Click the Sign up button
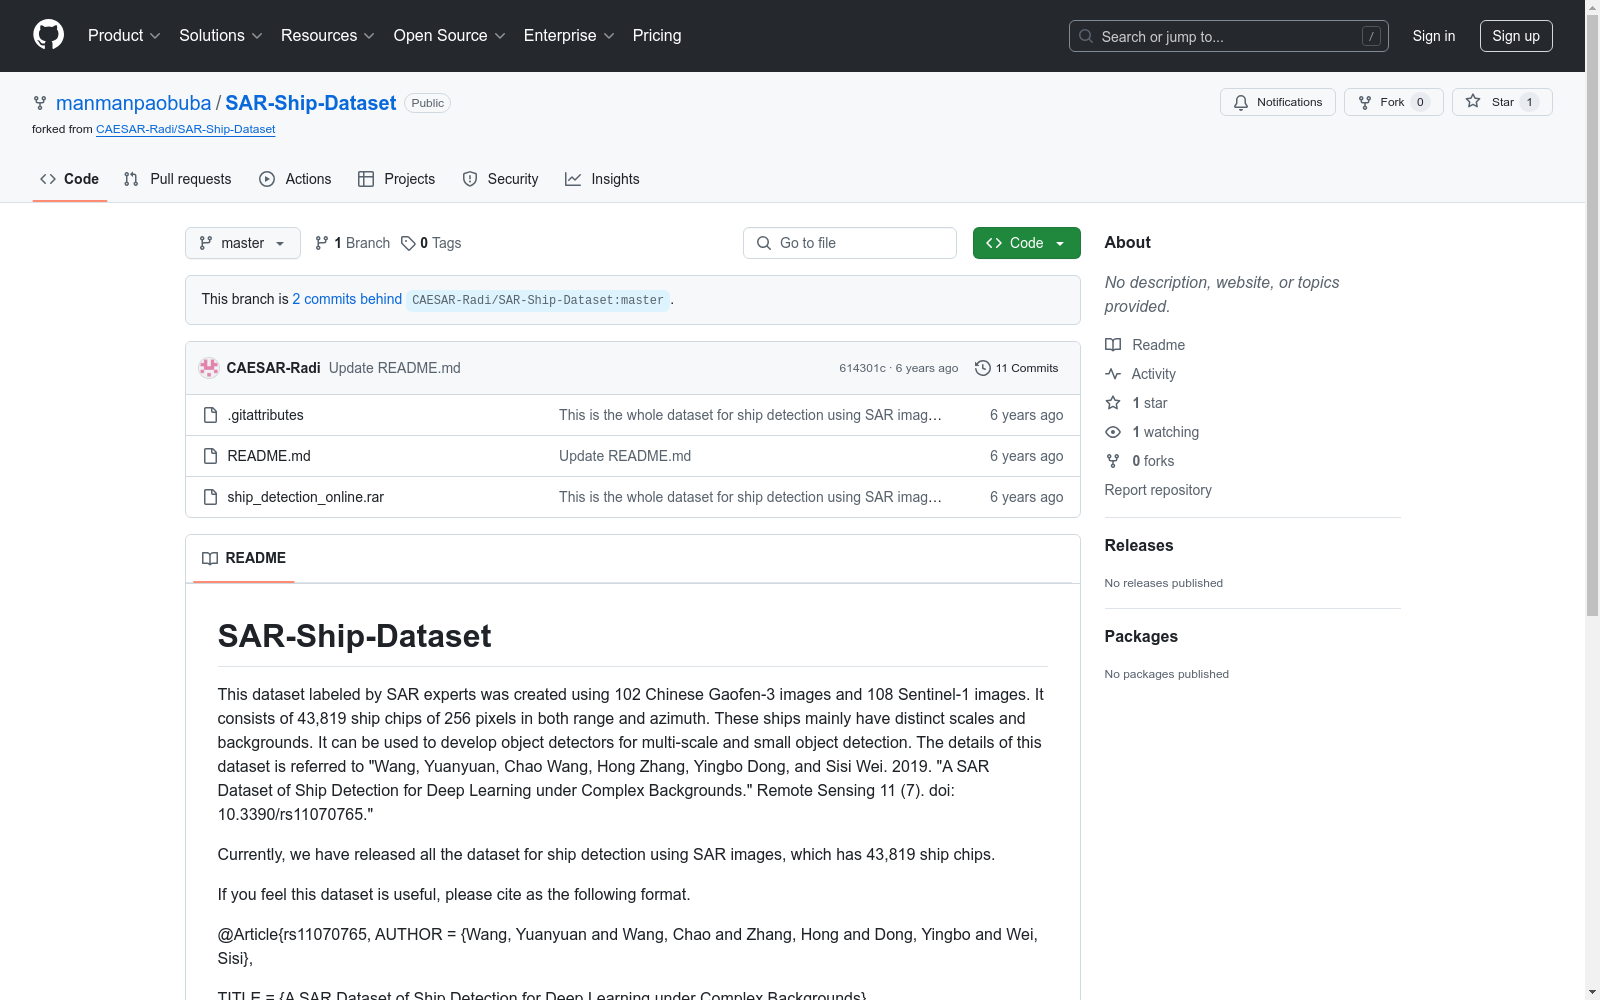The width and height of the screenshot is (1600, 1000). [x=1516, y=36]
